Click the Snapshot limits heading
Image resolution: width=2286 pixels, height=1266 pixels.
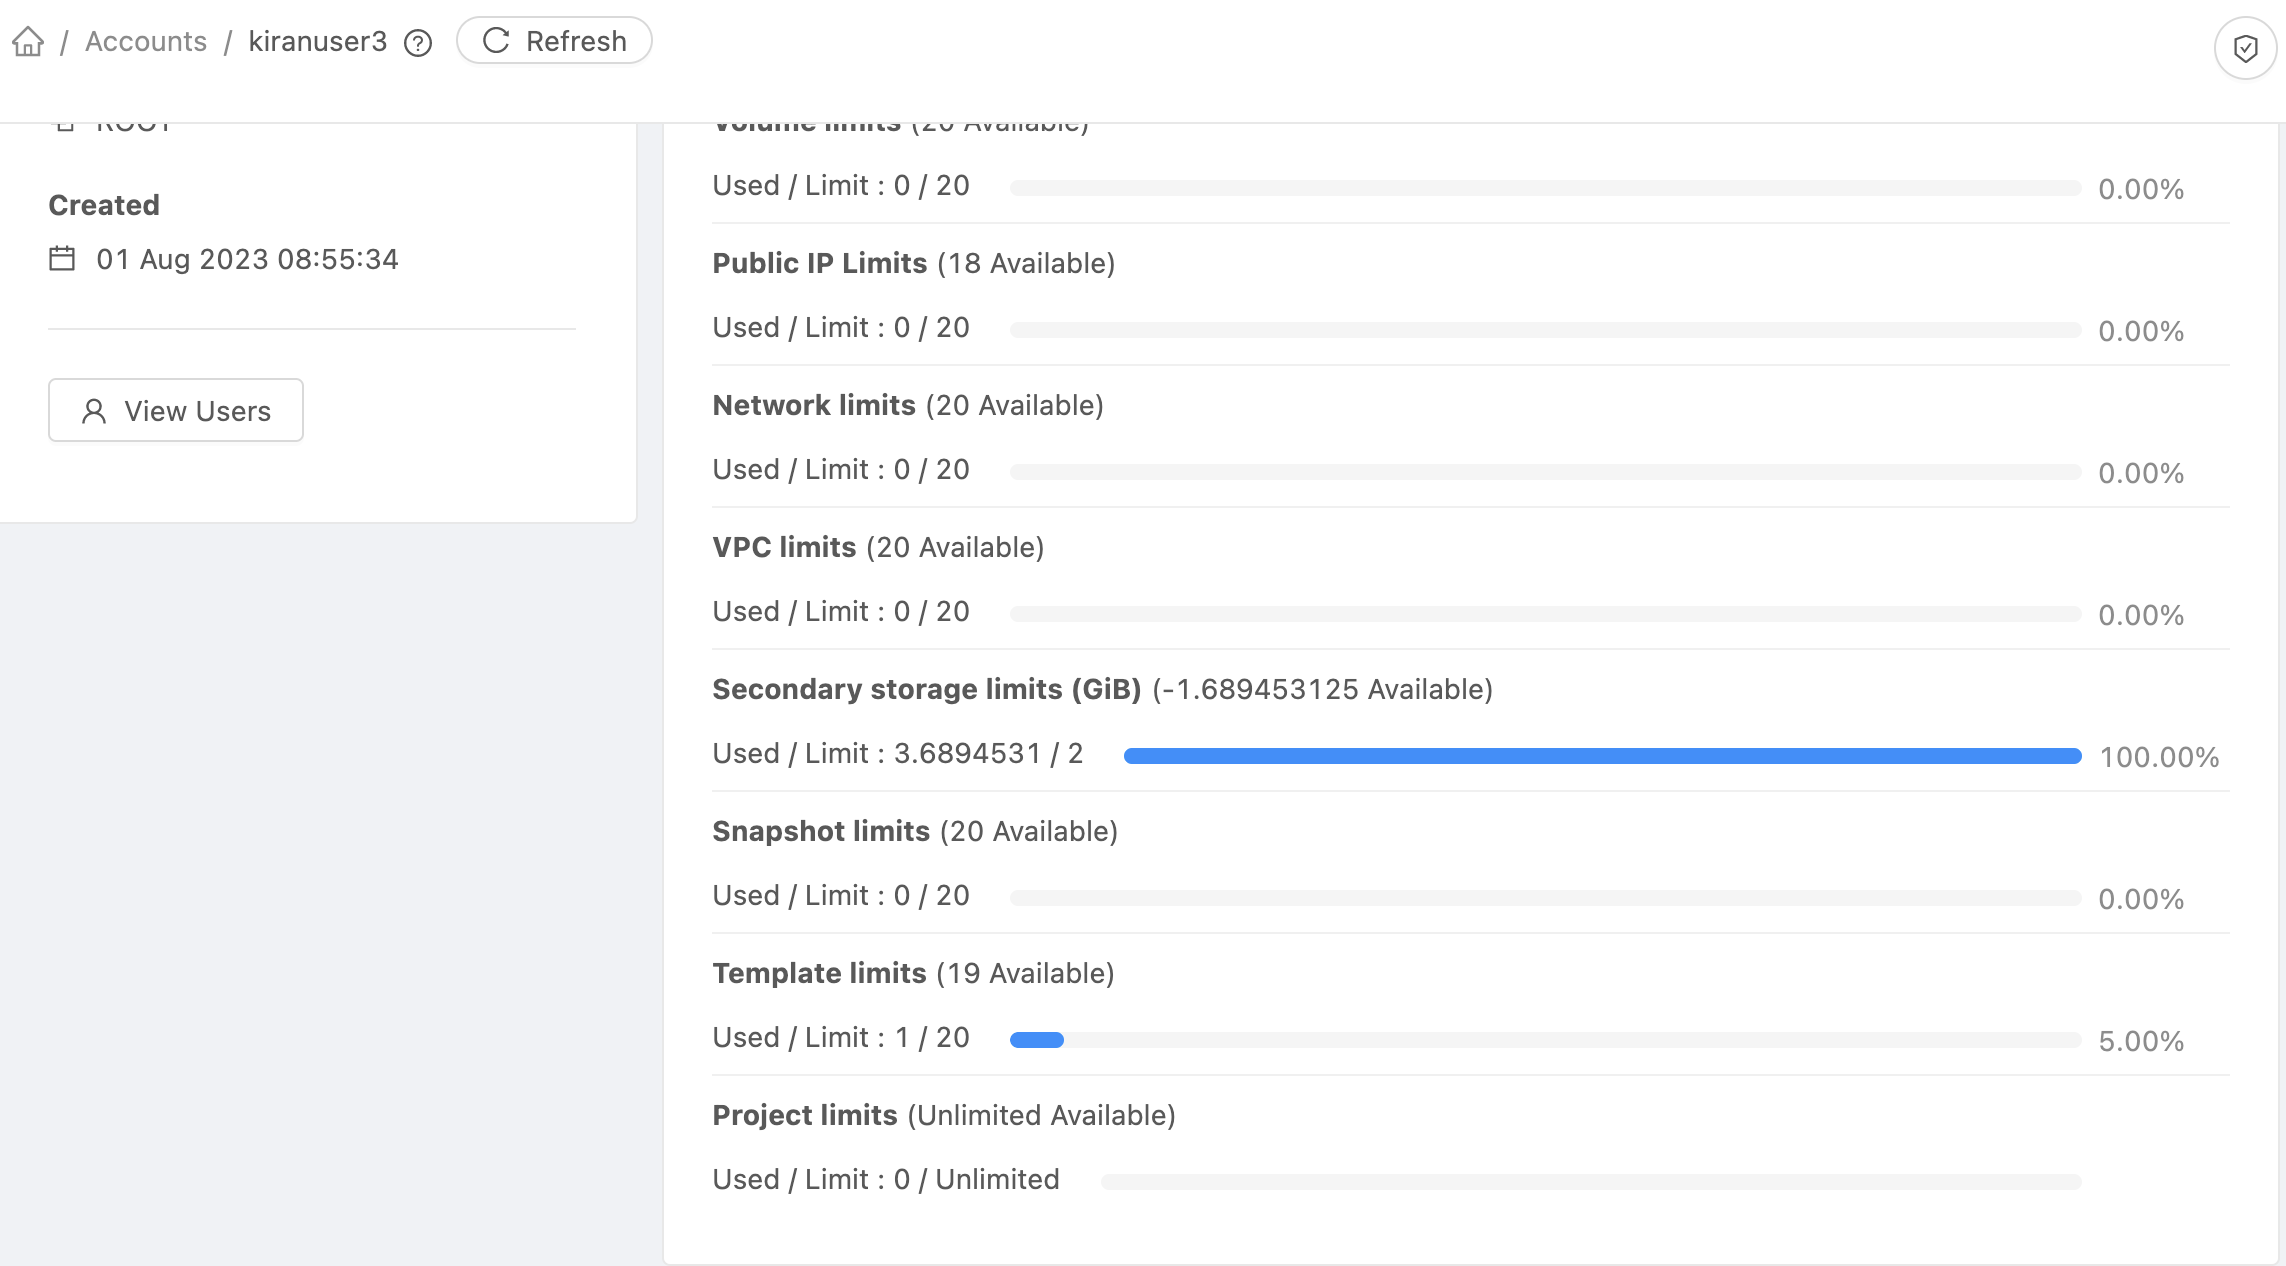tap(820, 831)
